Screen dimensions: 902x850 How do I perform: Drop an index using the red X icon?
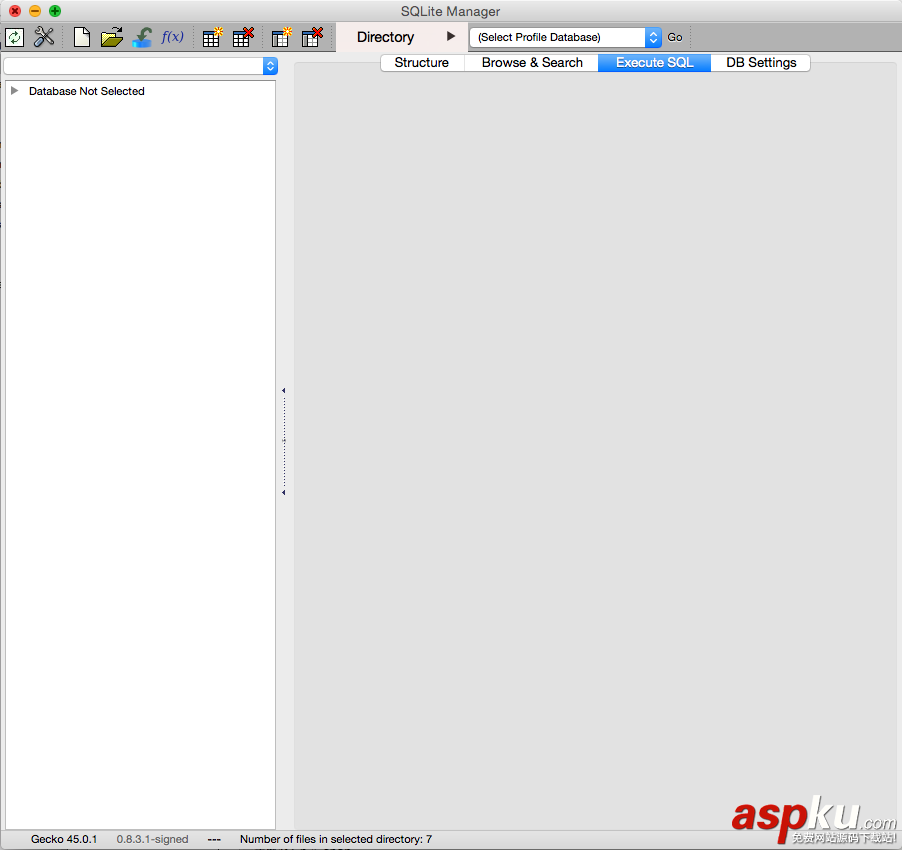312,37
